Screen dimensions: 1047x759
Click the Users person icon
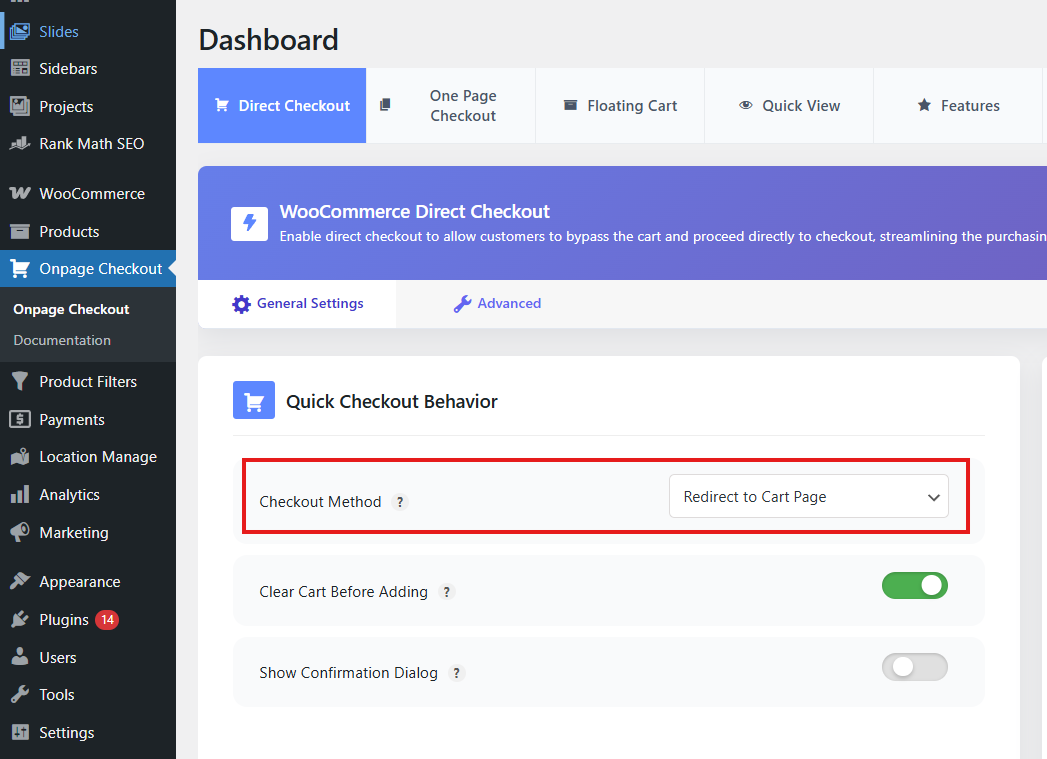pyautogui.click(x=20, y=657)
